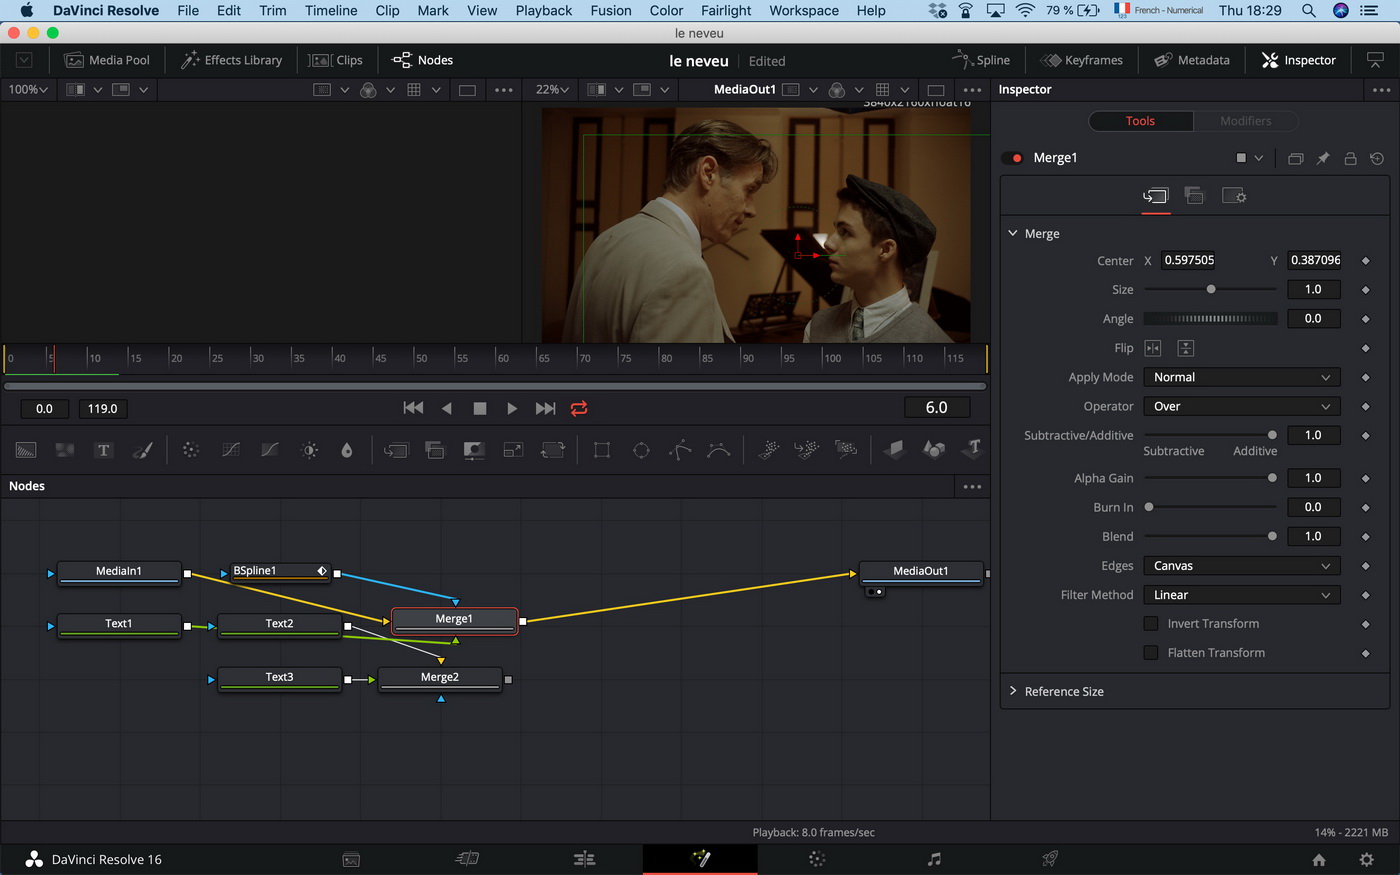Open the Media Pool panel
Image resolution: width=1400 pixels, height=875 pixels.
click(107, 60)
